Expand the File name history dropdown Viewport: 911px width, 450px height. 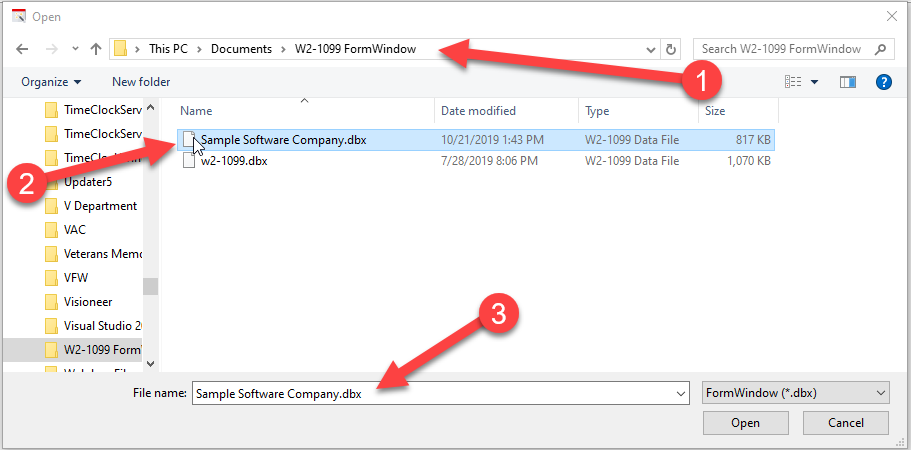coord(681,394)
